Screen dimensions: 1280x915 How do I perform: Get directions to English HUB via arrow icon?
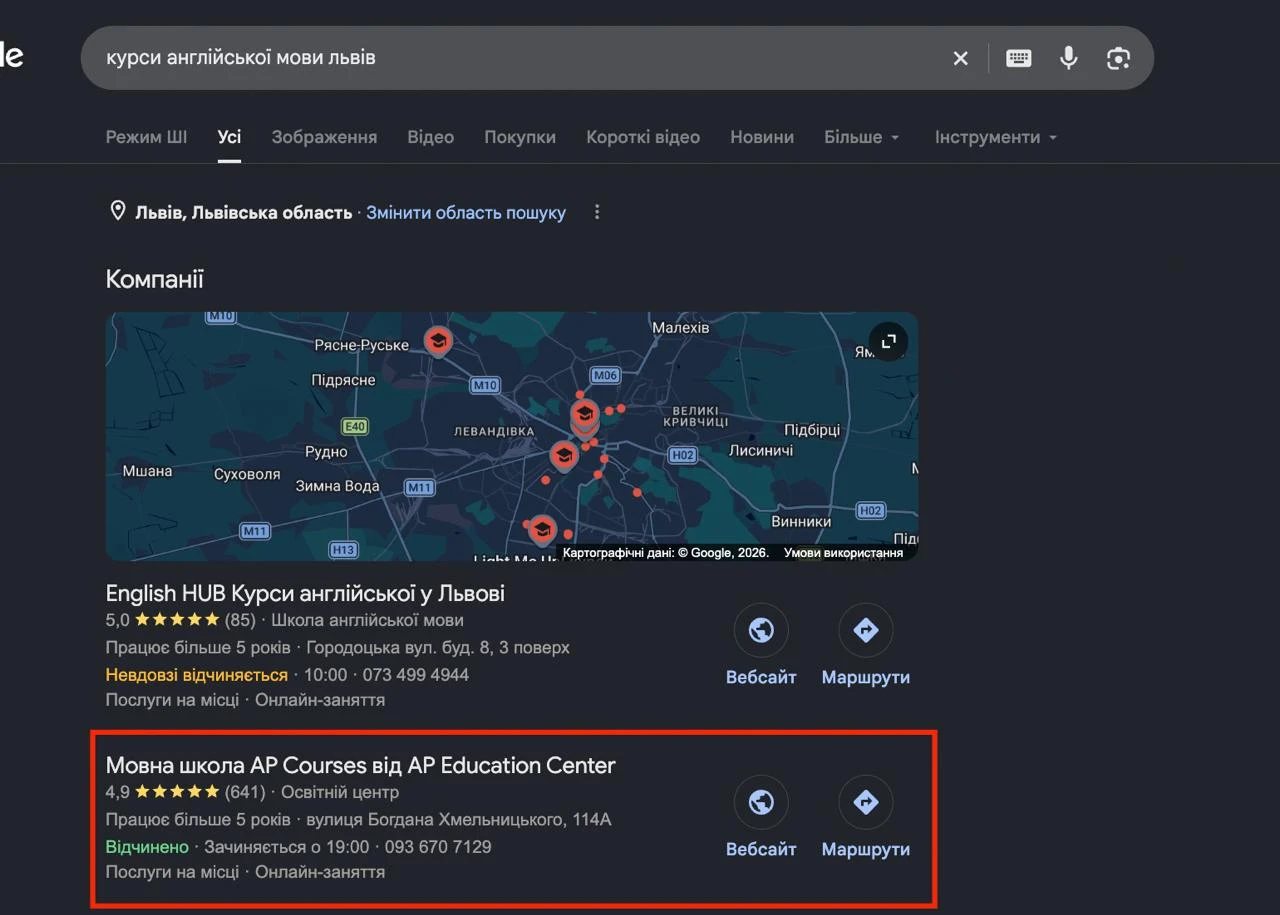coord(866,630)
